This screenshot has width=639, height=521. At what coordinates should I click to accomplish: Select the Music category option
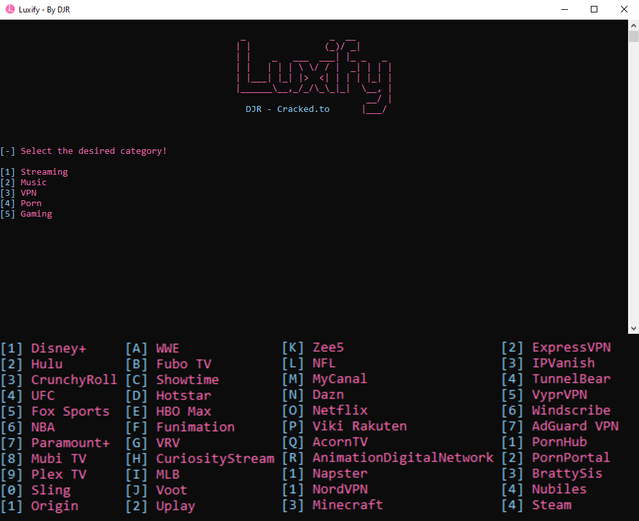24,182
